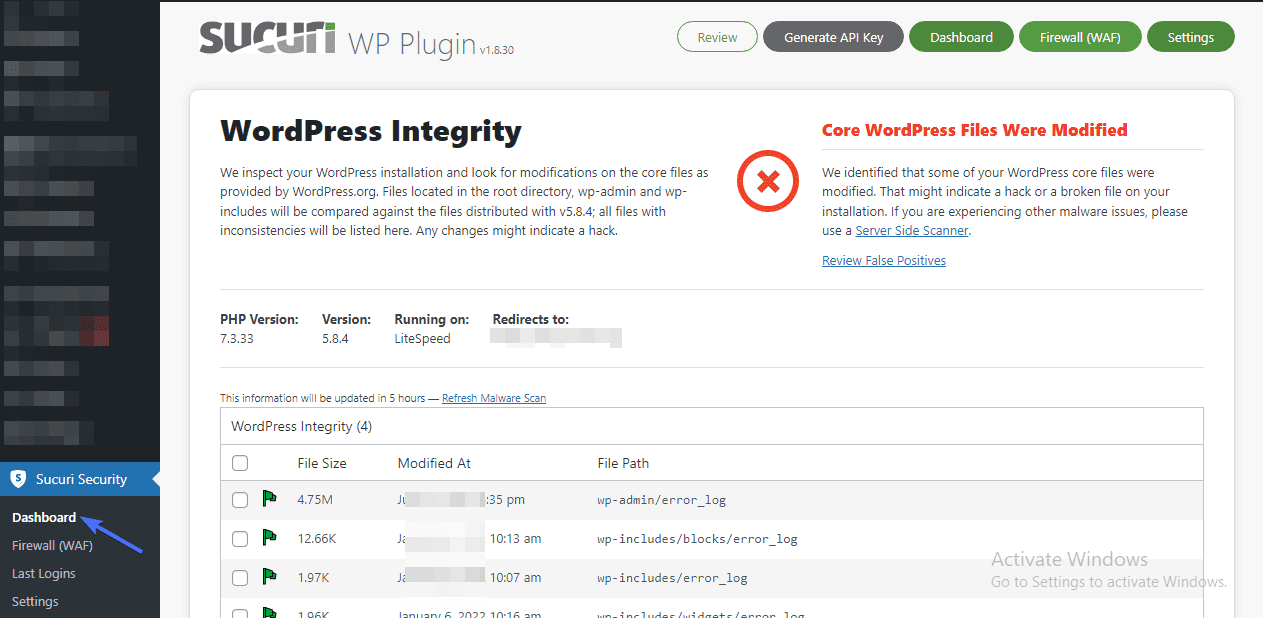Open Sucuri Security menu in sidebar
1263x618 pixels.
tap(80, 479)
